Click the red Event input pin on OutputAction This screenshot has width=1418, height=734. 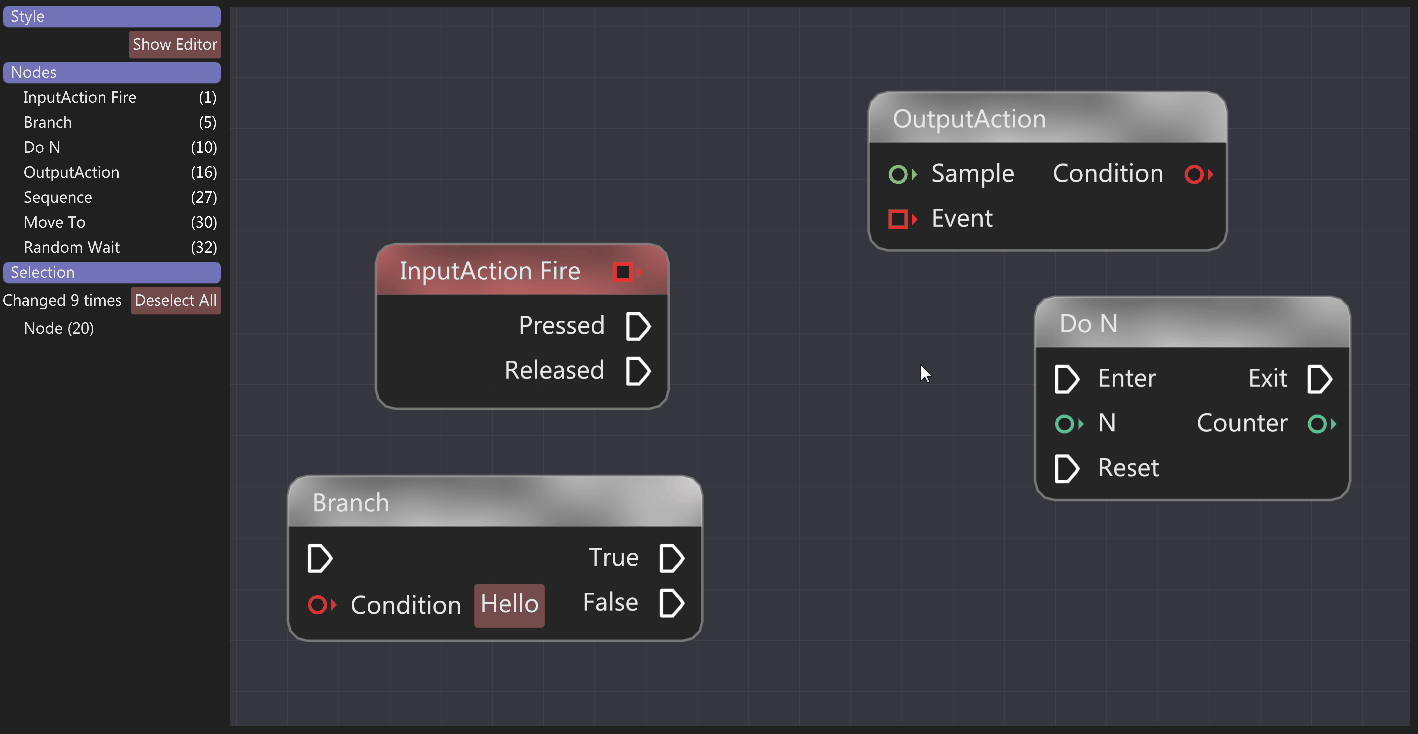[x=902, y=219]
